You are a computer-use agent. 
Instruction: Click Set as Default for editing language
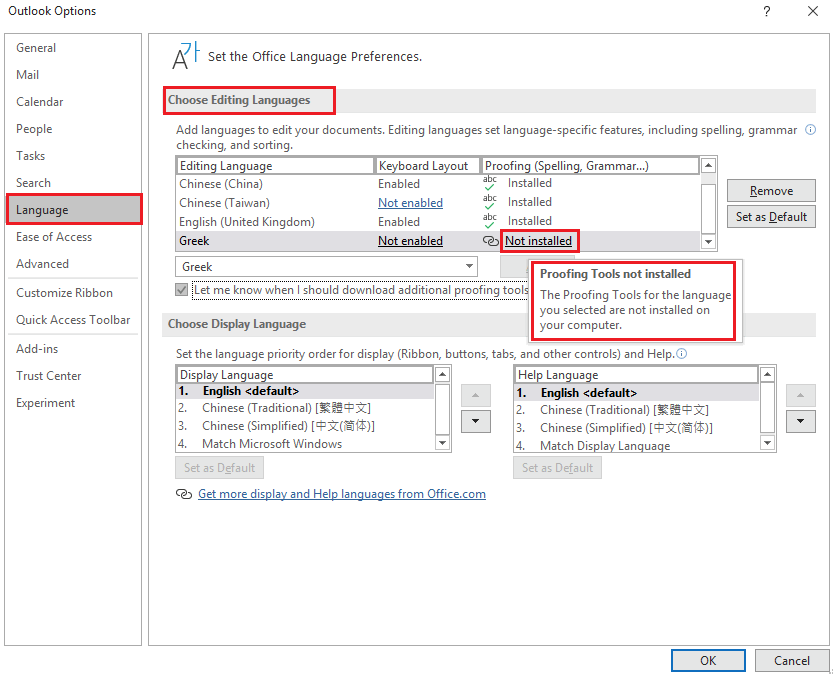(771, 217)
